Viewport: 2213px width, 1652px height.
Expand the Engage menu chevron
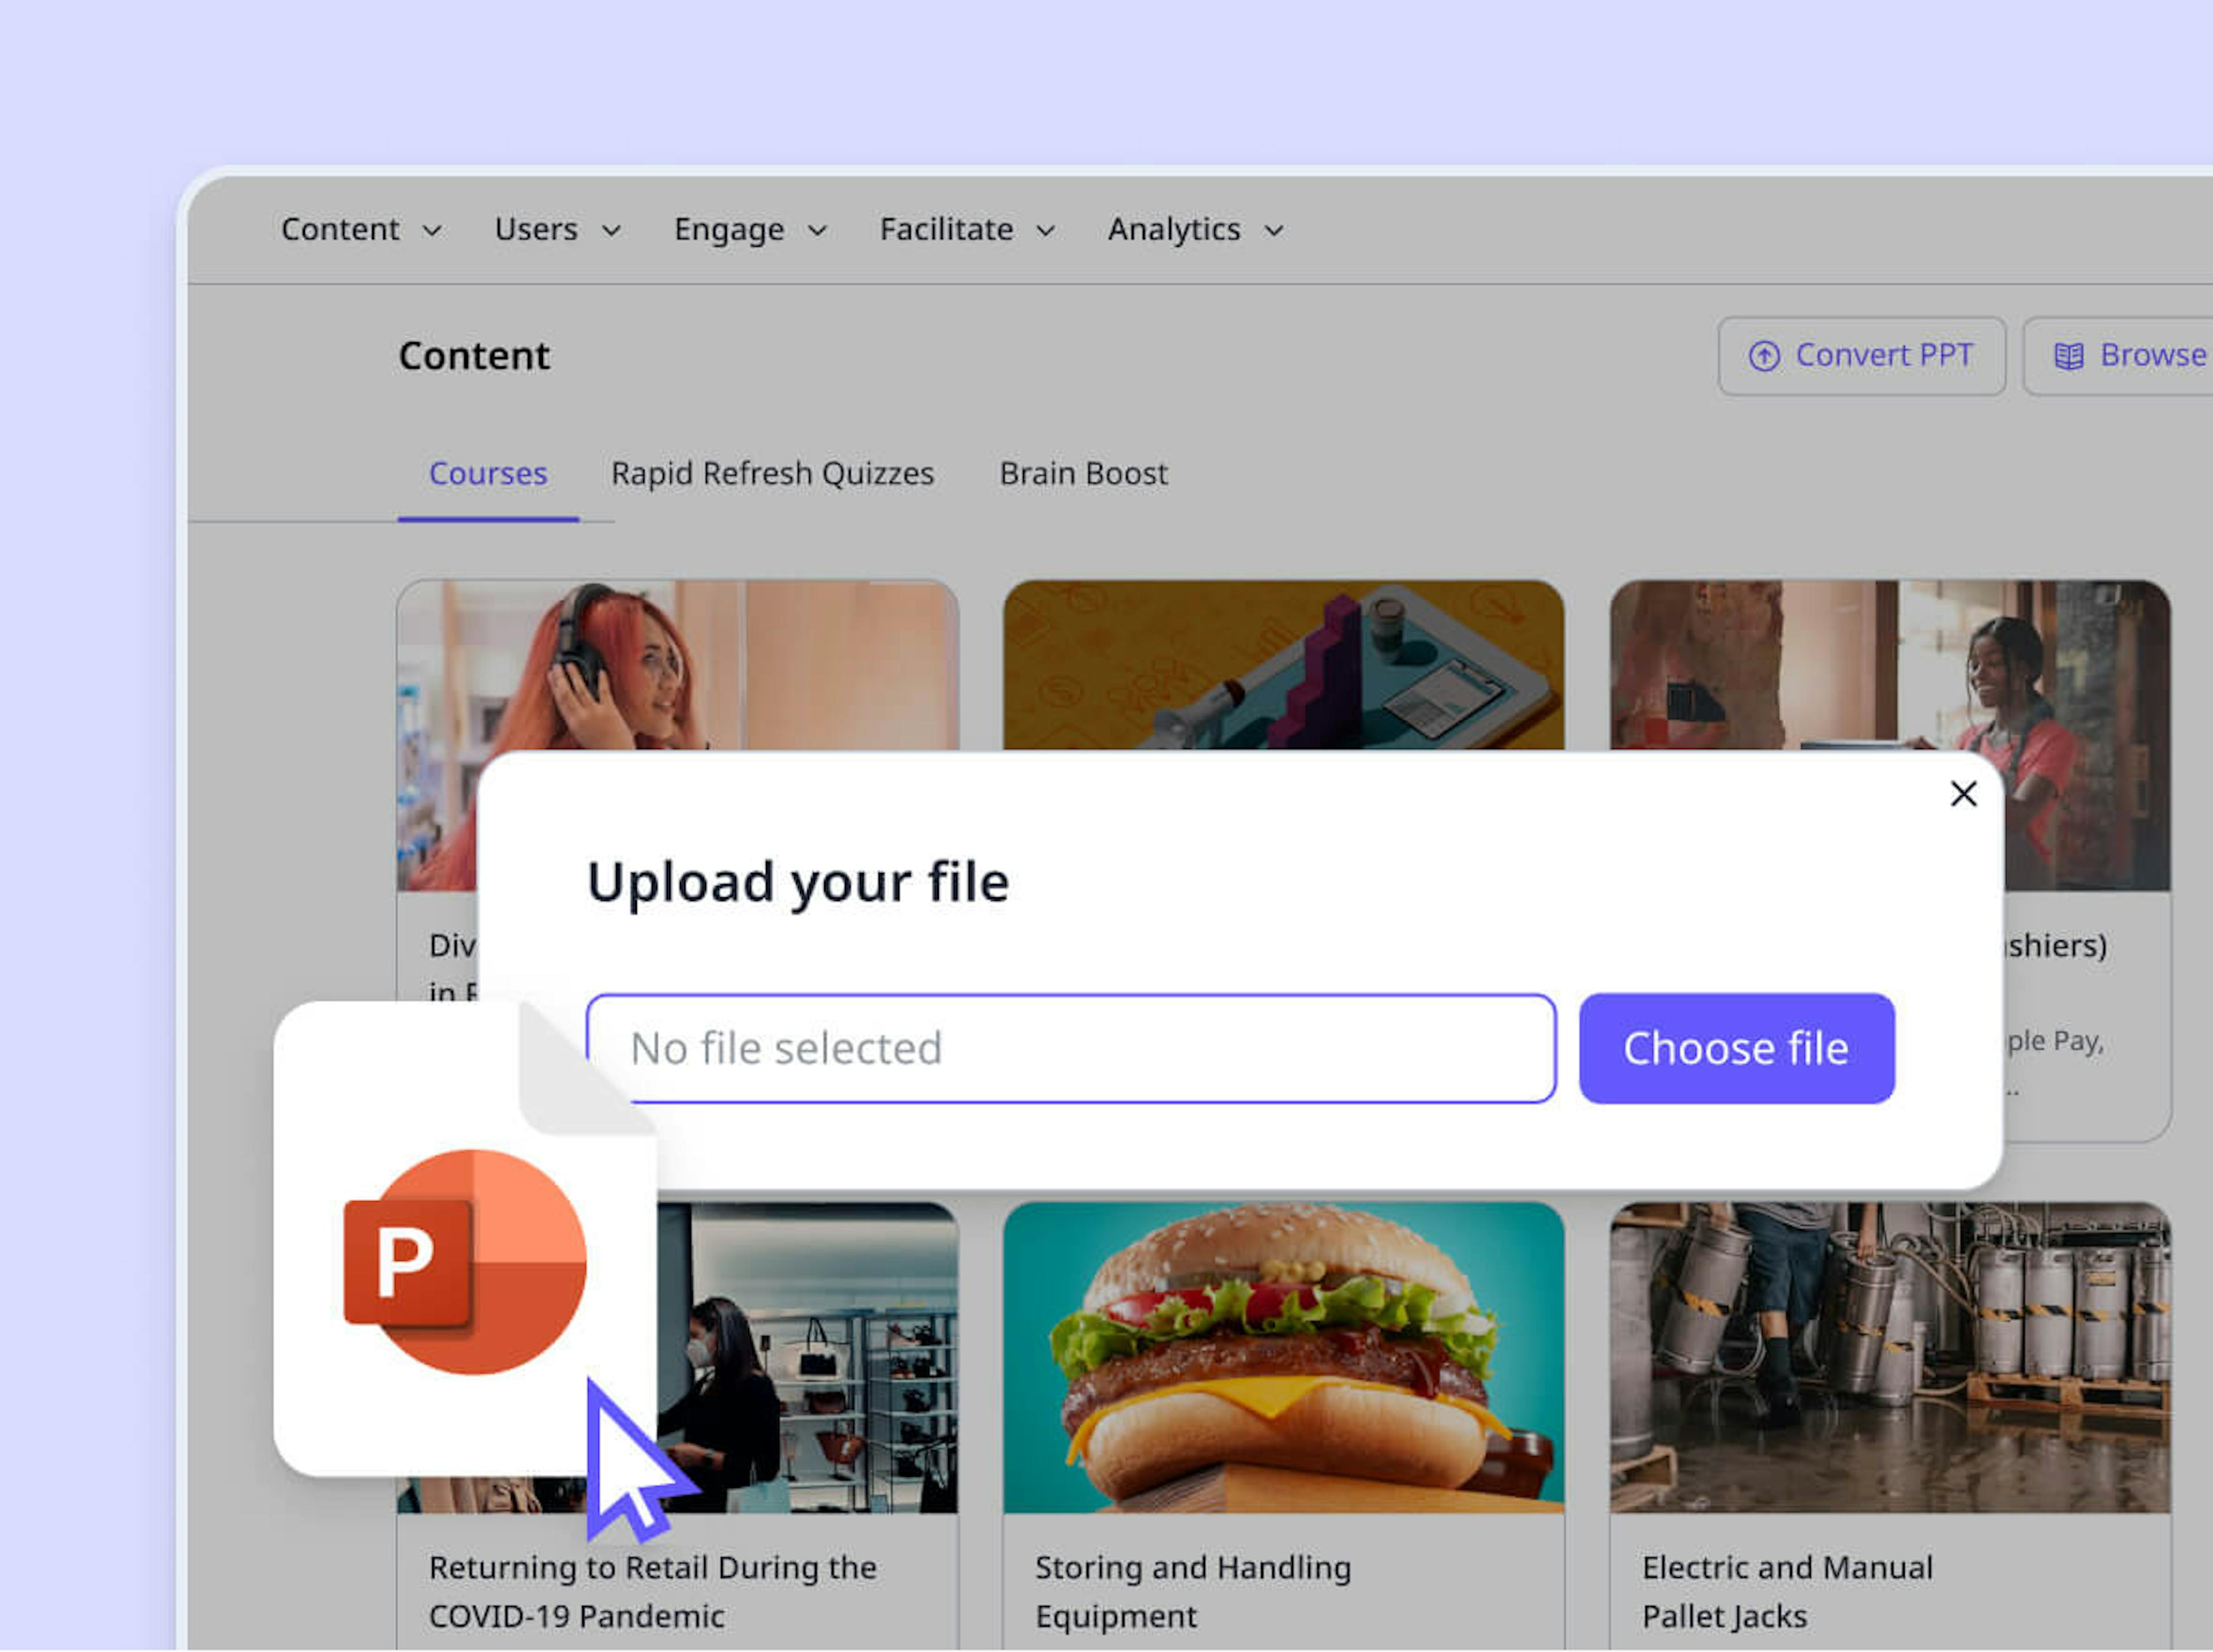click(x=817, y=231)
